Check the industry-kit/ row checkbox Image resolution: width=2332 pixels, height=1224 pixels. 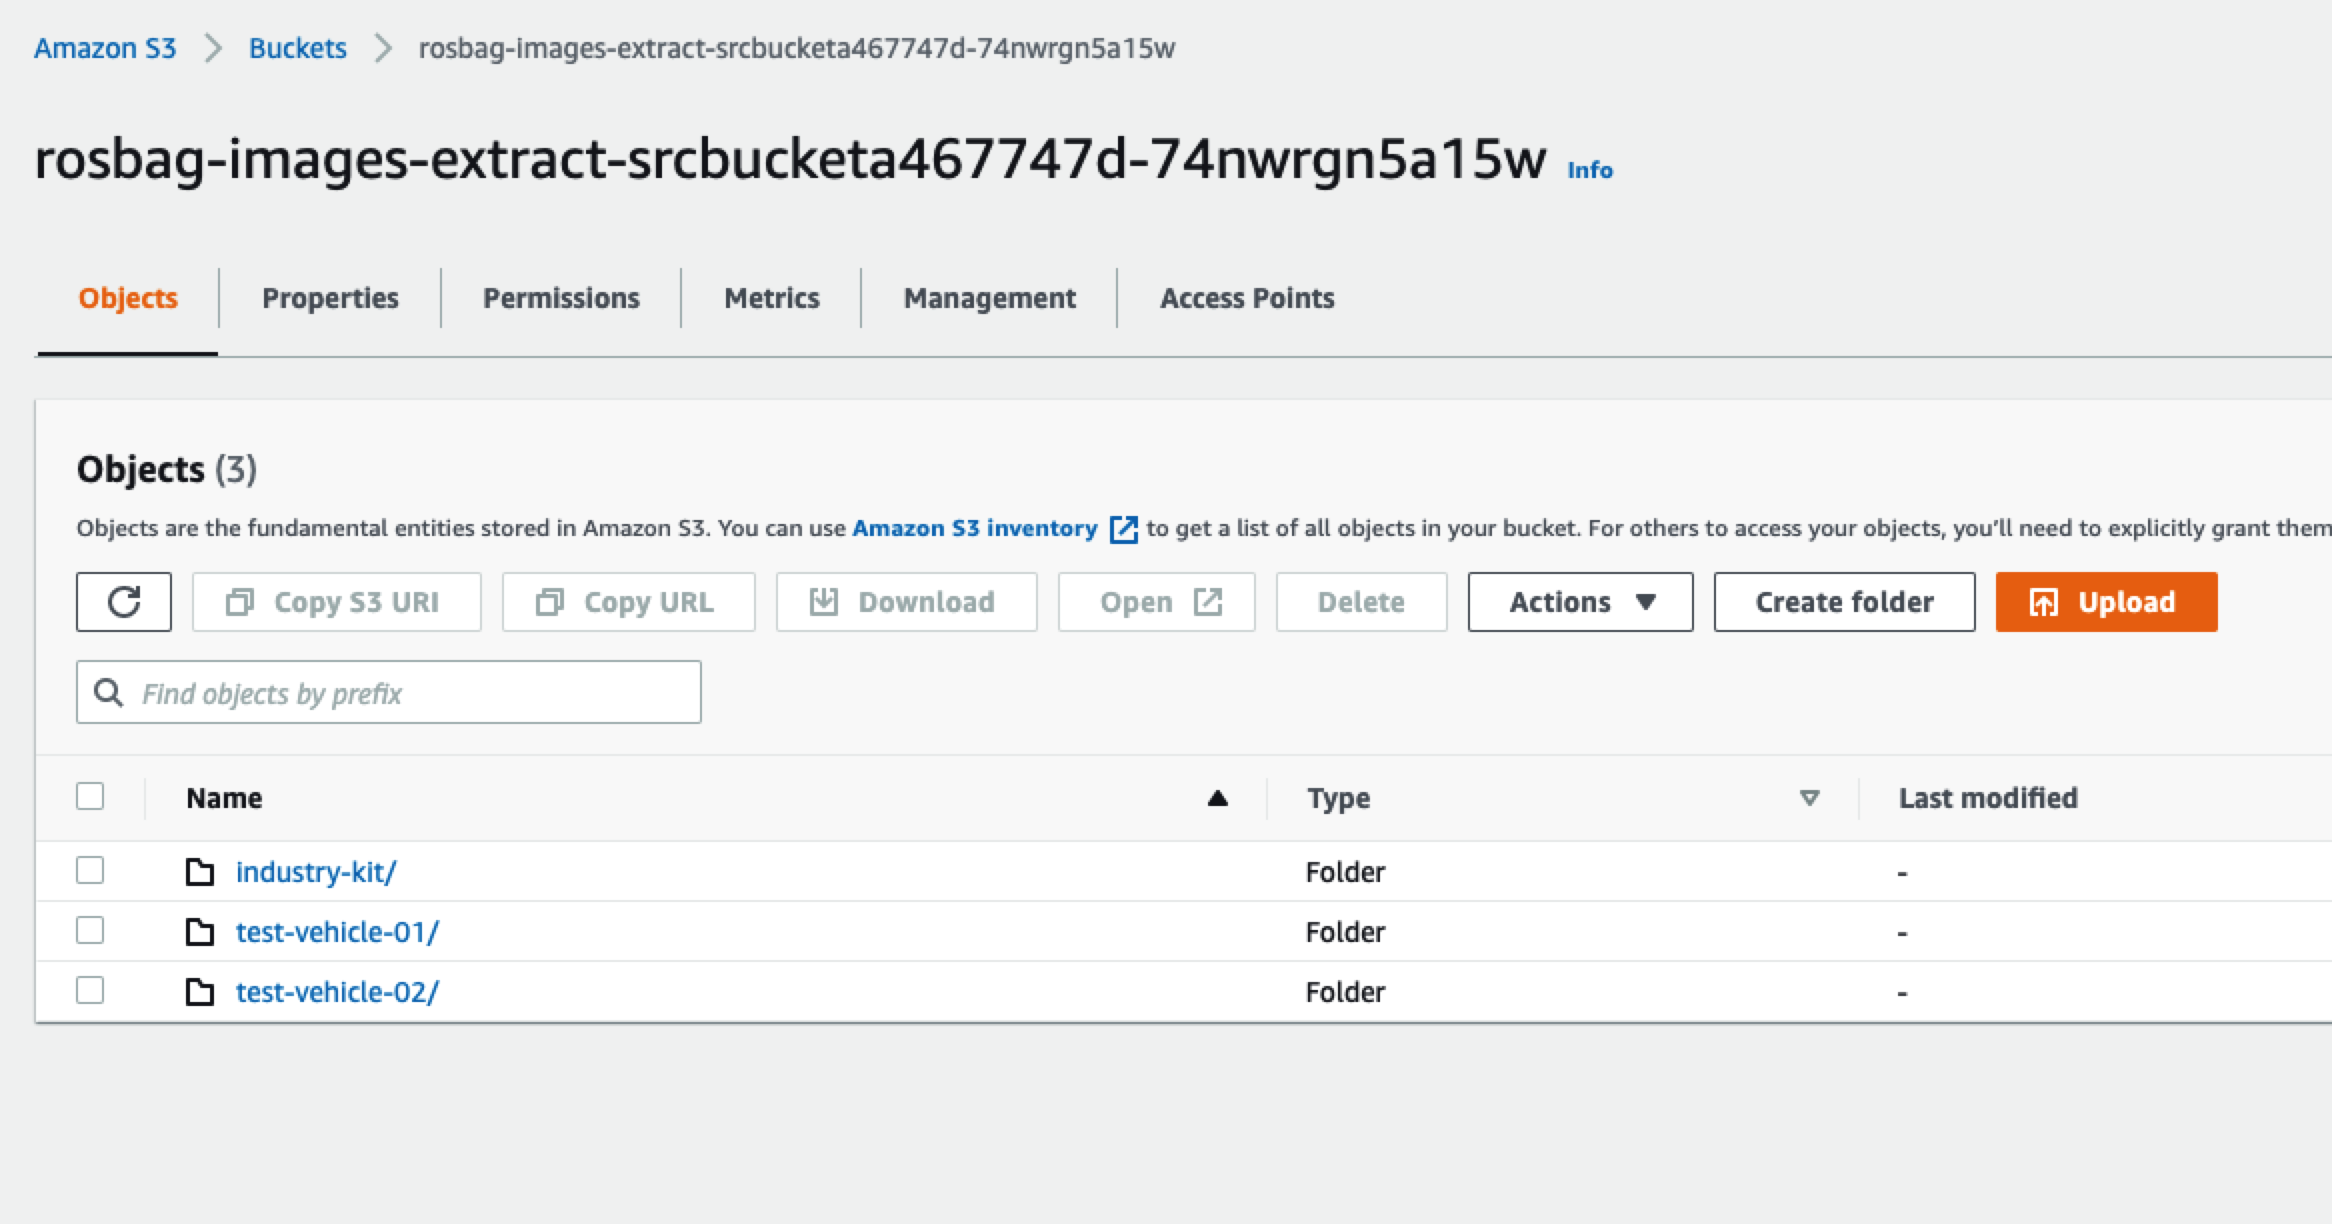pyautogui.click(x=90, y=870)
